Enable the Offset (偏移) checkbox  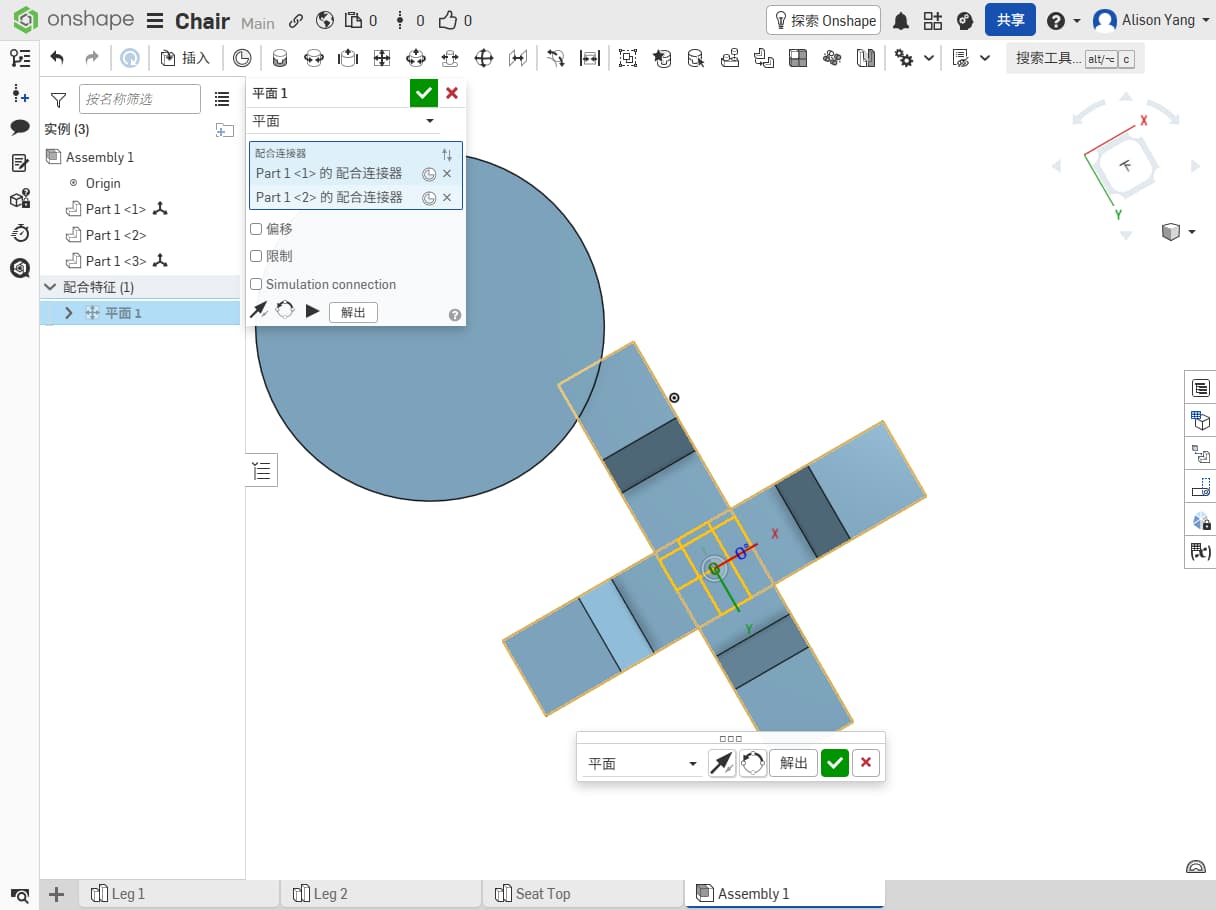[x=256, y=229]
